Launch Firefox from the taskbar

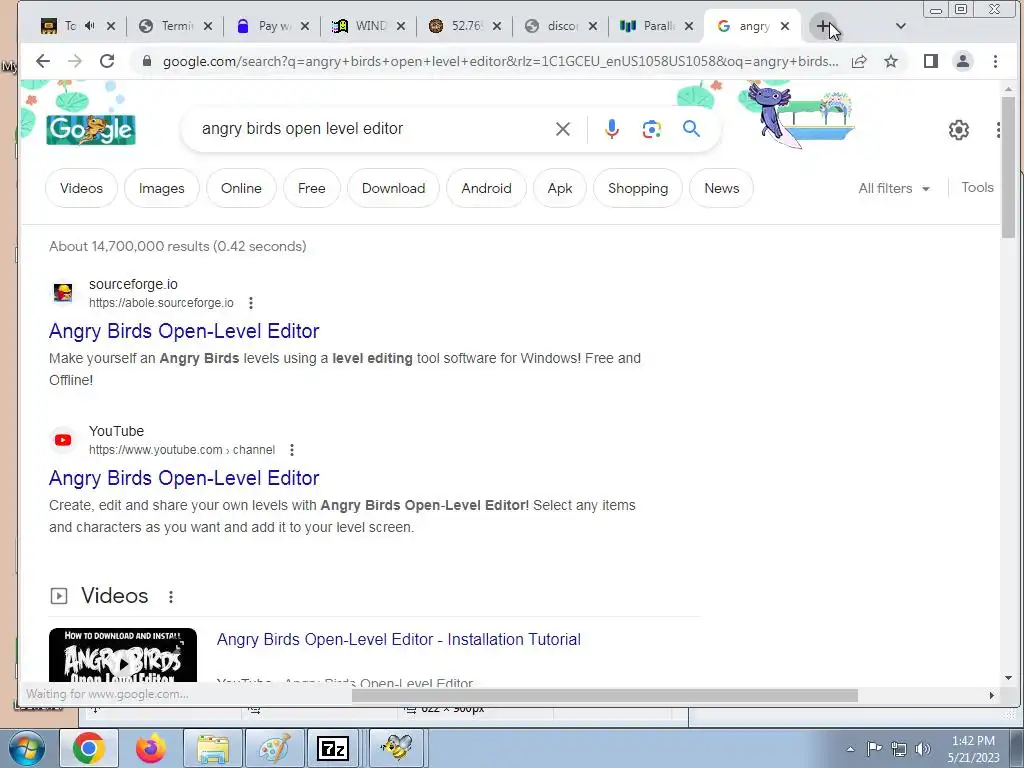151,748
